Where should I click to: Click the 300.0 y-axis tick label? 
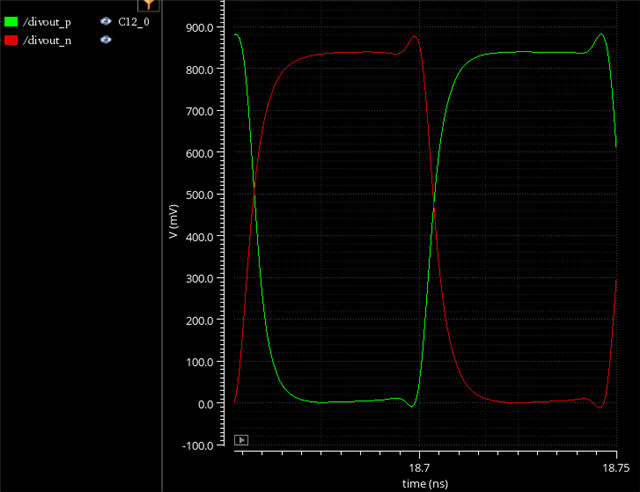pyautogui.click(x=200, y=279)
